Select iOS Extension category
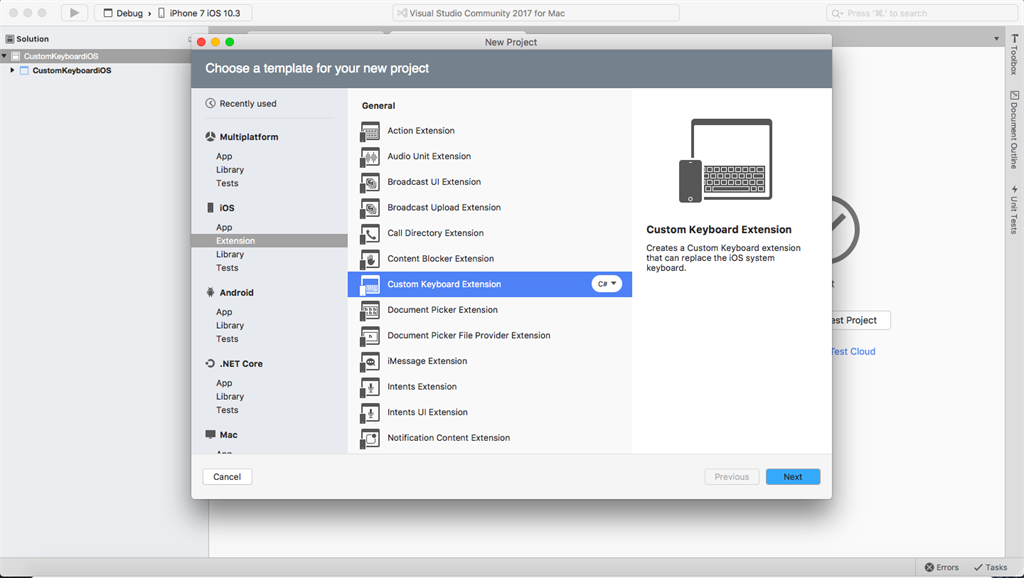The height and width of the screenshot is (578, 1024). pyautogui.click(x=269, y=241)
